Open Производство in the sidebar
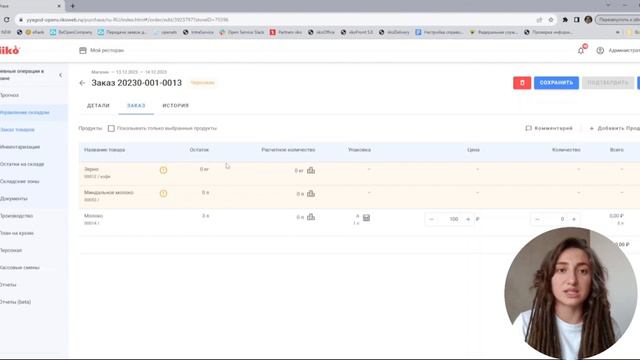Screen dimensions: 640x360 pos(16,216)
